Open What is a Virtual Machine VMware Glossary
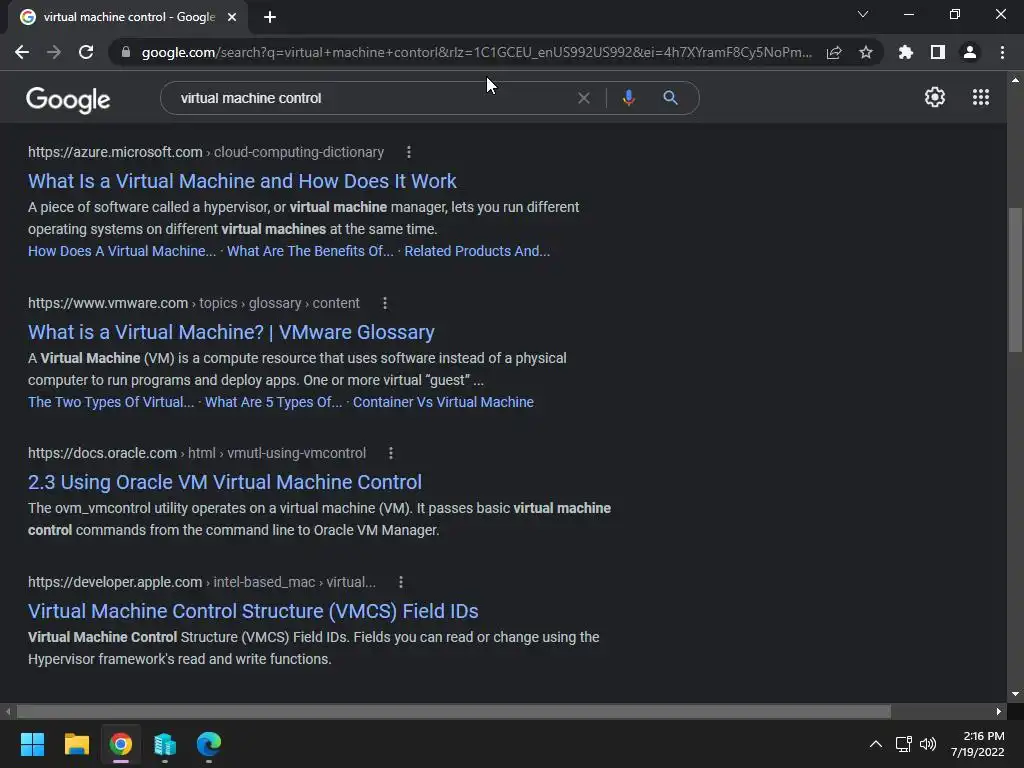The height and width of the screenshot is (768, 1024). [x=231, y=332]
